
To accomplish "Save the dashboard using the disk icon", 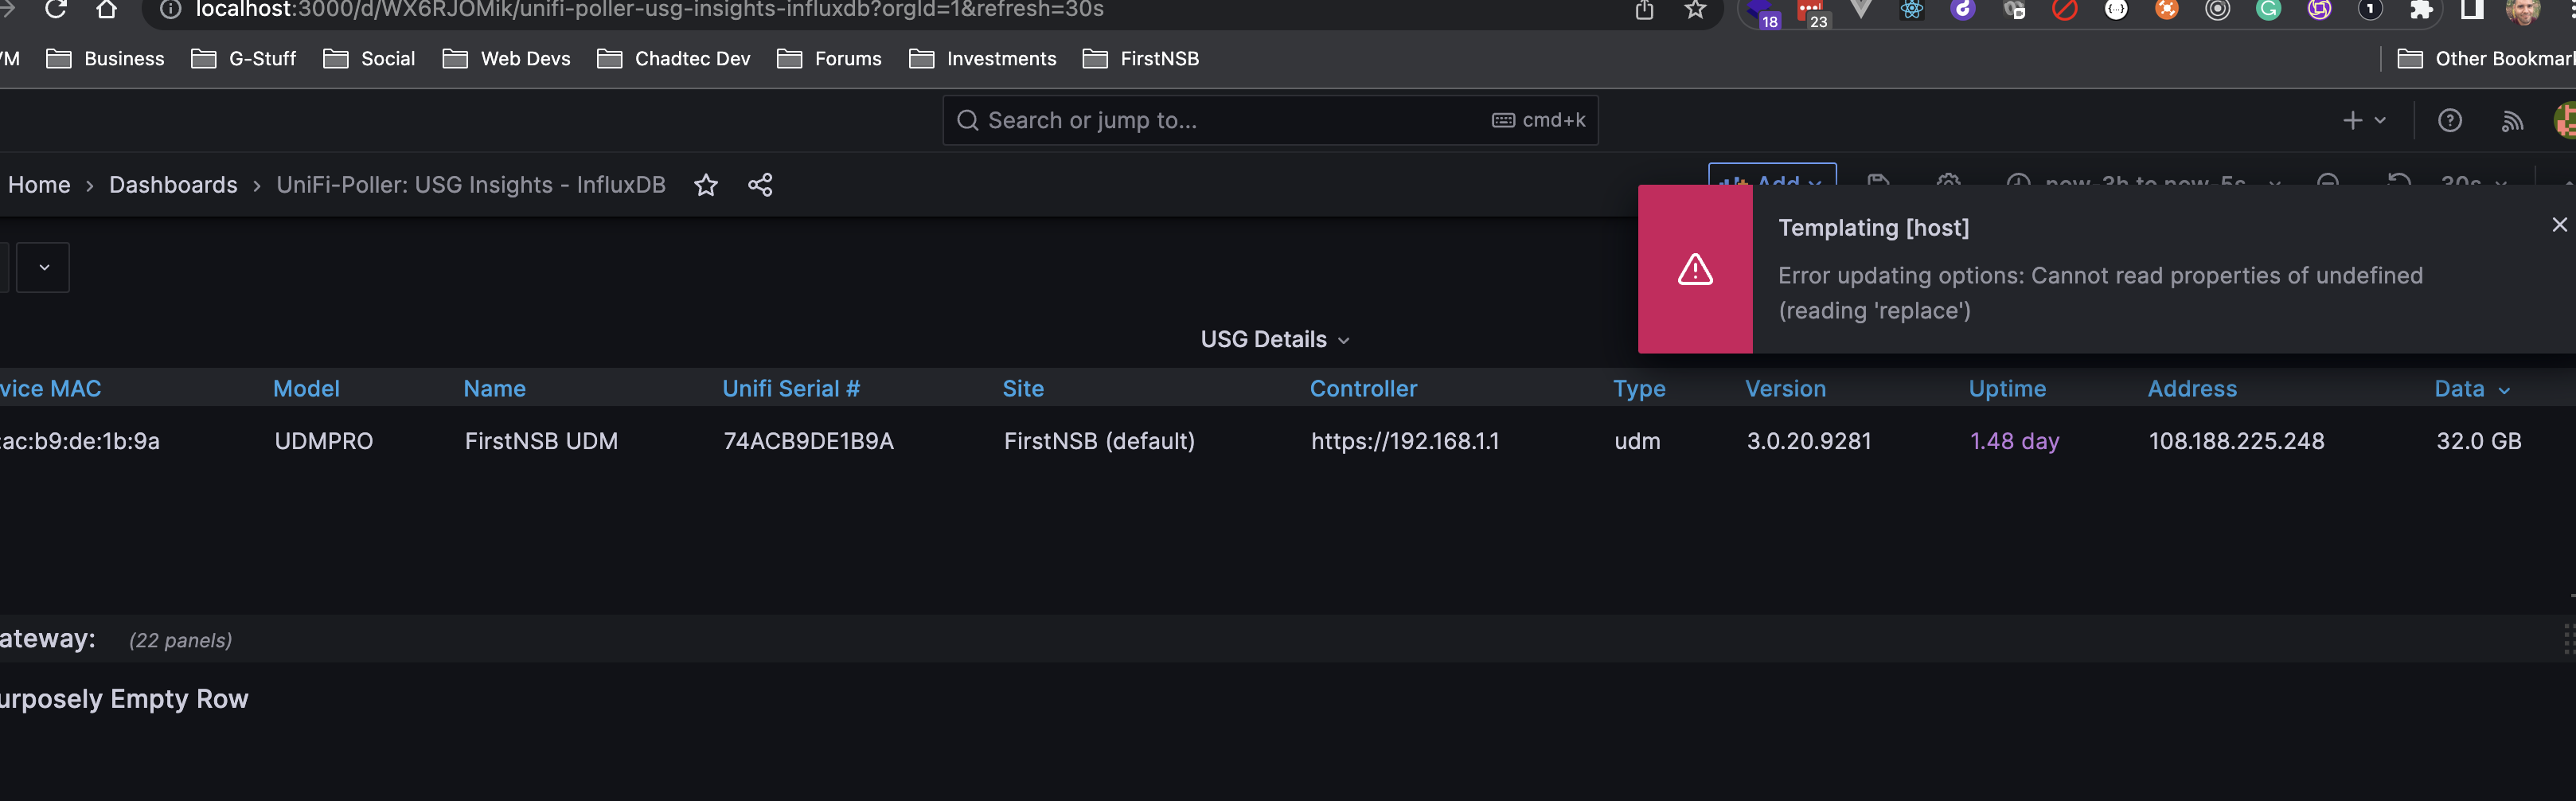I will (x=1878, y=184).
